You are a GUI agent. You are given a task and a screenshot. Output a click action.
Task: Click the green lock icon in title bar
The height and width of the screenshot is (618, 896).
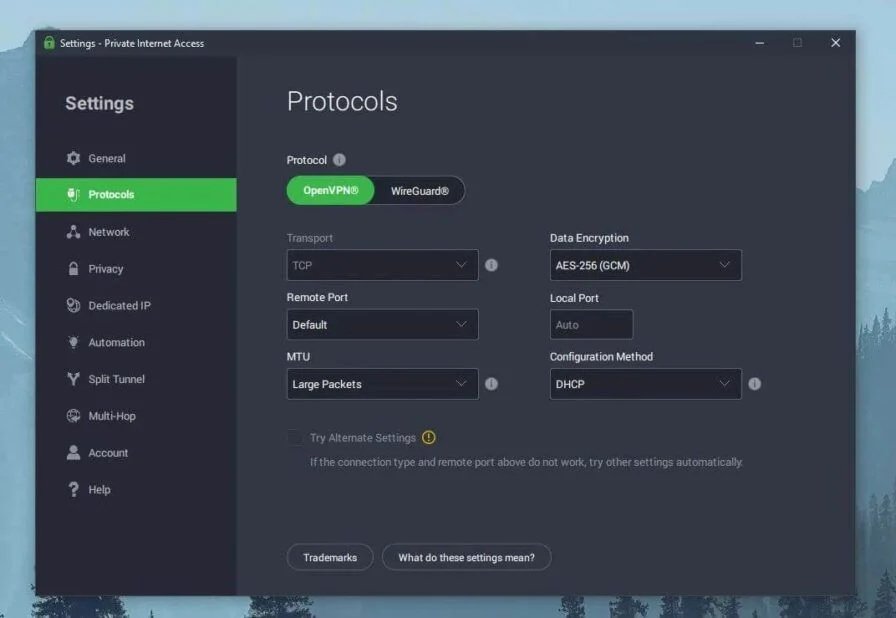click(x=49, y=43)
